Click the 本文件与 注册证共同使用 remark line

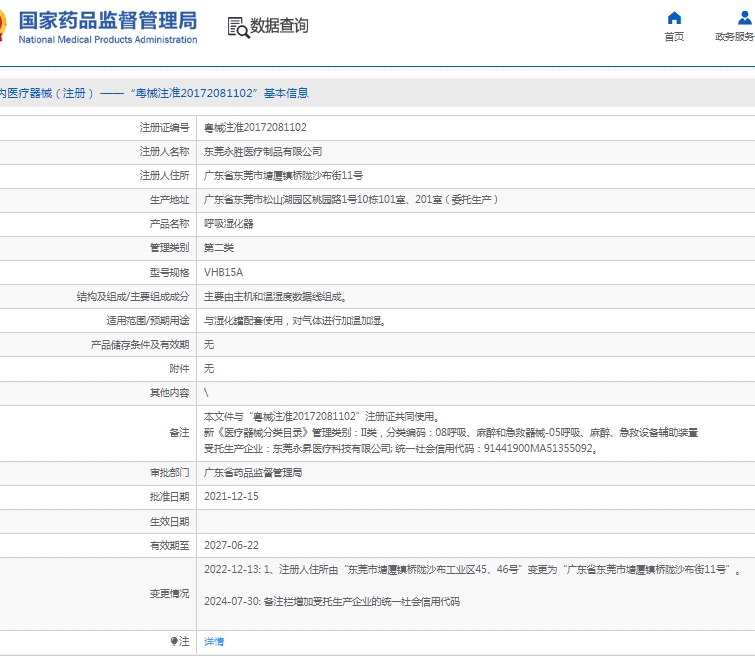pos(321,416)
